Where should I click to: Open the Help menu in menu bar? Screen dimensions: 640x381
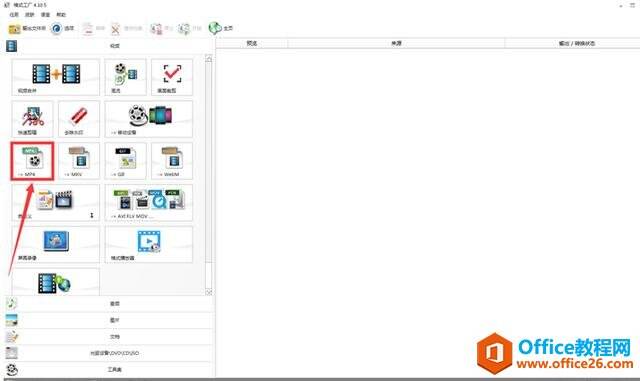click(x=61, y=14)
